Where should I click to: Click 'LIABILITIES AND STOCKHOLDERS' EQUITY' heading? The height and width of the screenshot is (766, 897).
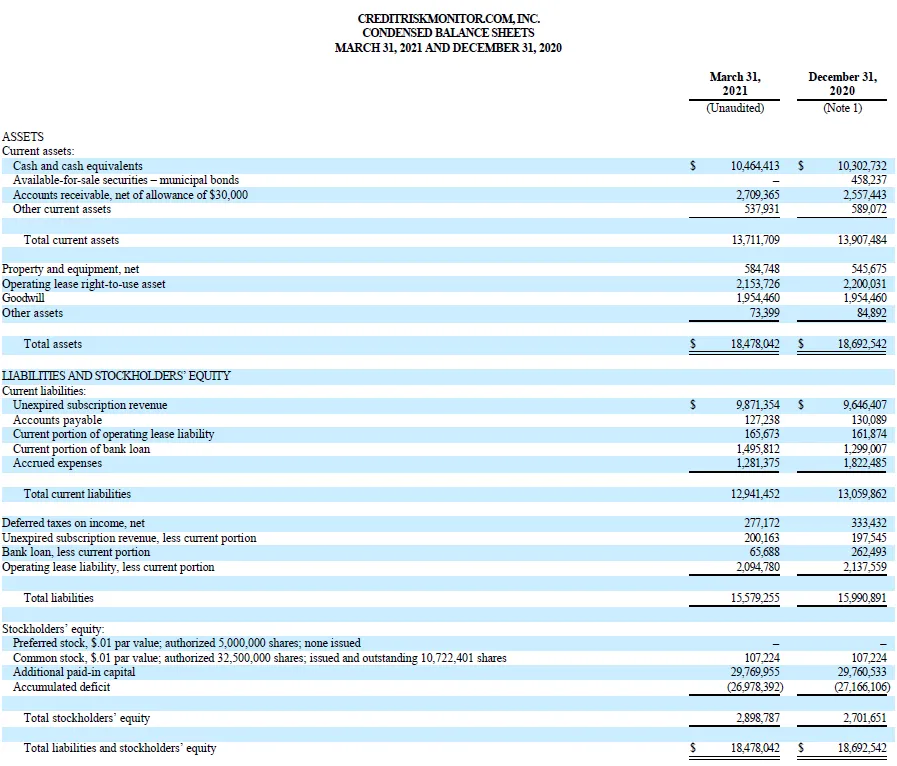[x=116, y=376]
